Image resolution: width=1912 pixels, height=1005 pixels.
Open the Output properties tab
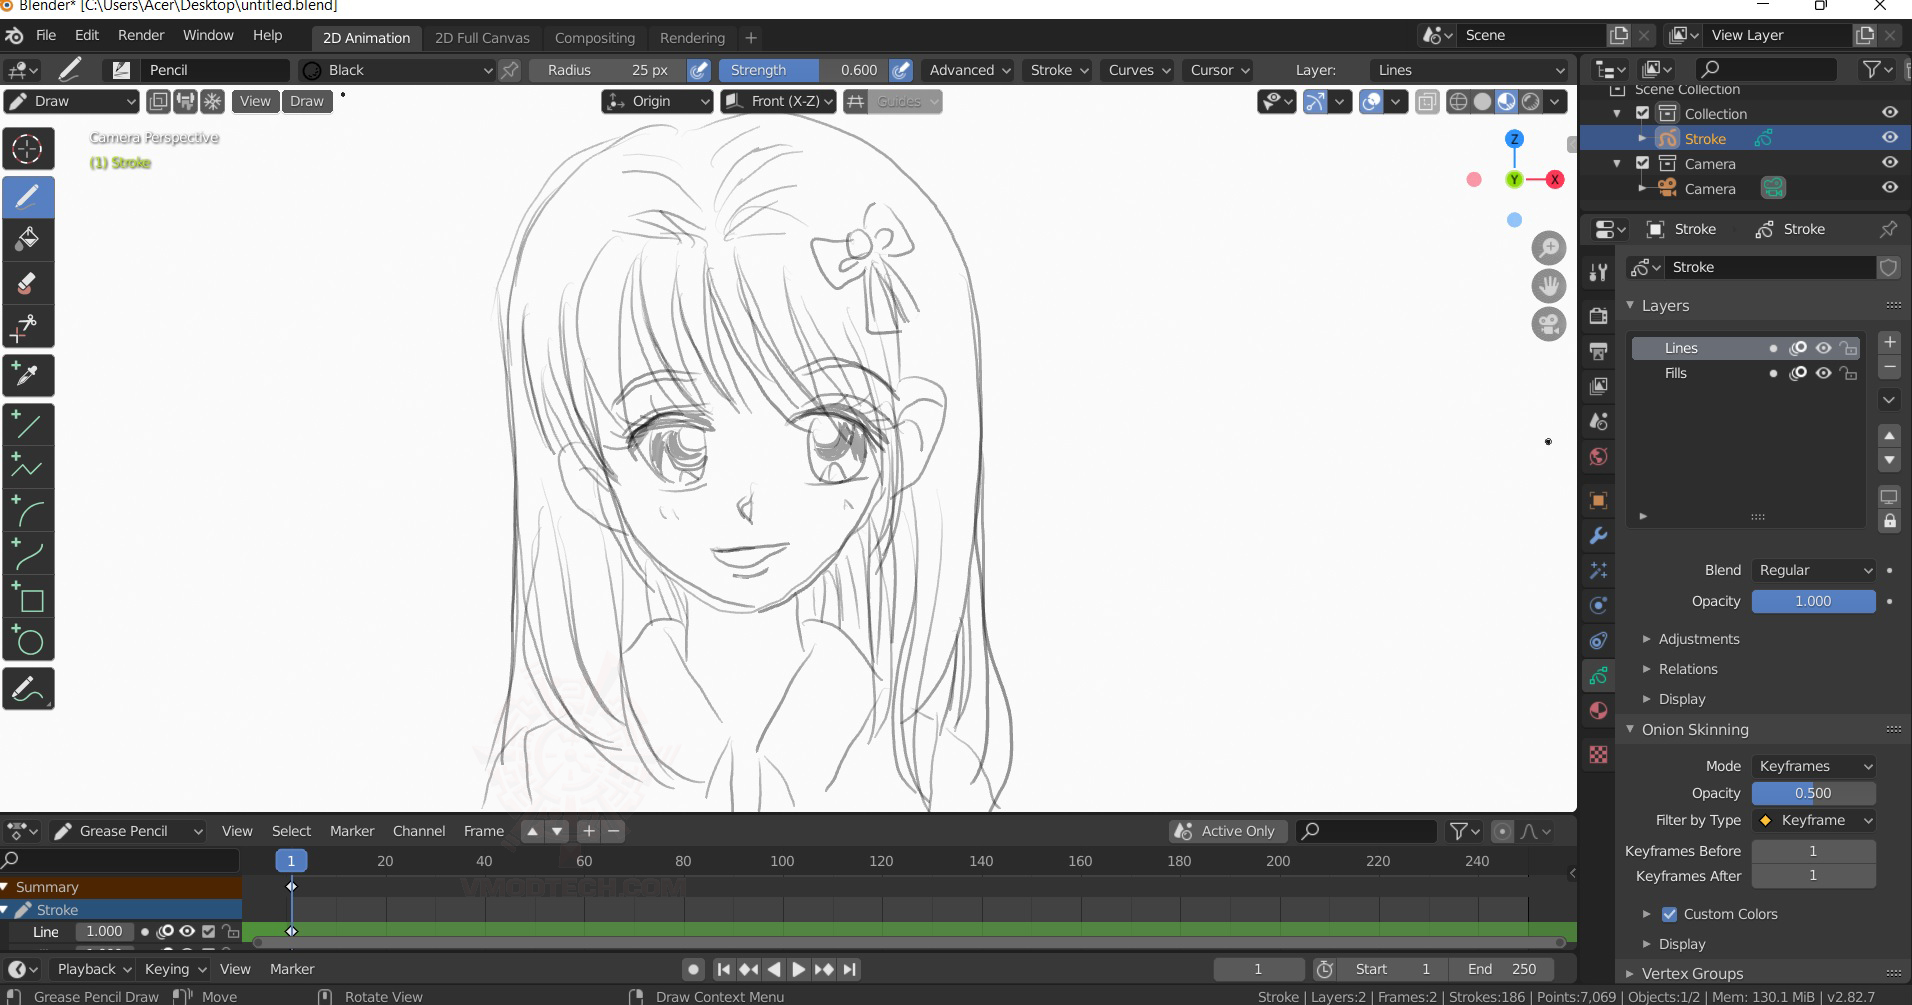(1598, 351)
